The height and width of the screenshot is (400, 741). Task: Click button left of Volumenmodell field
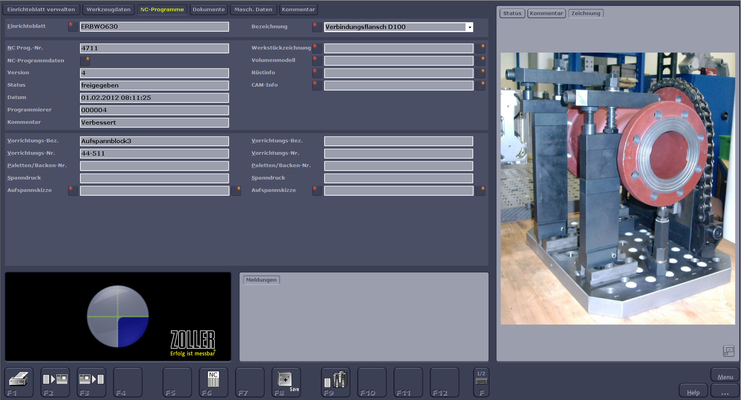tap(317, 61)
